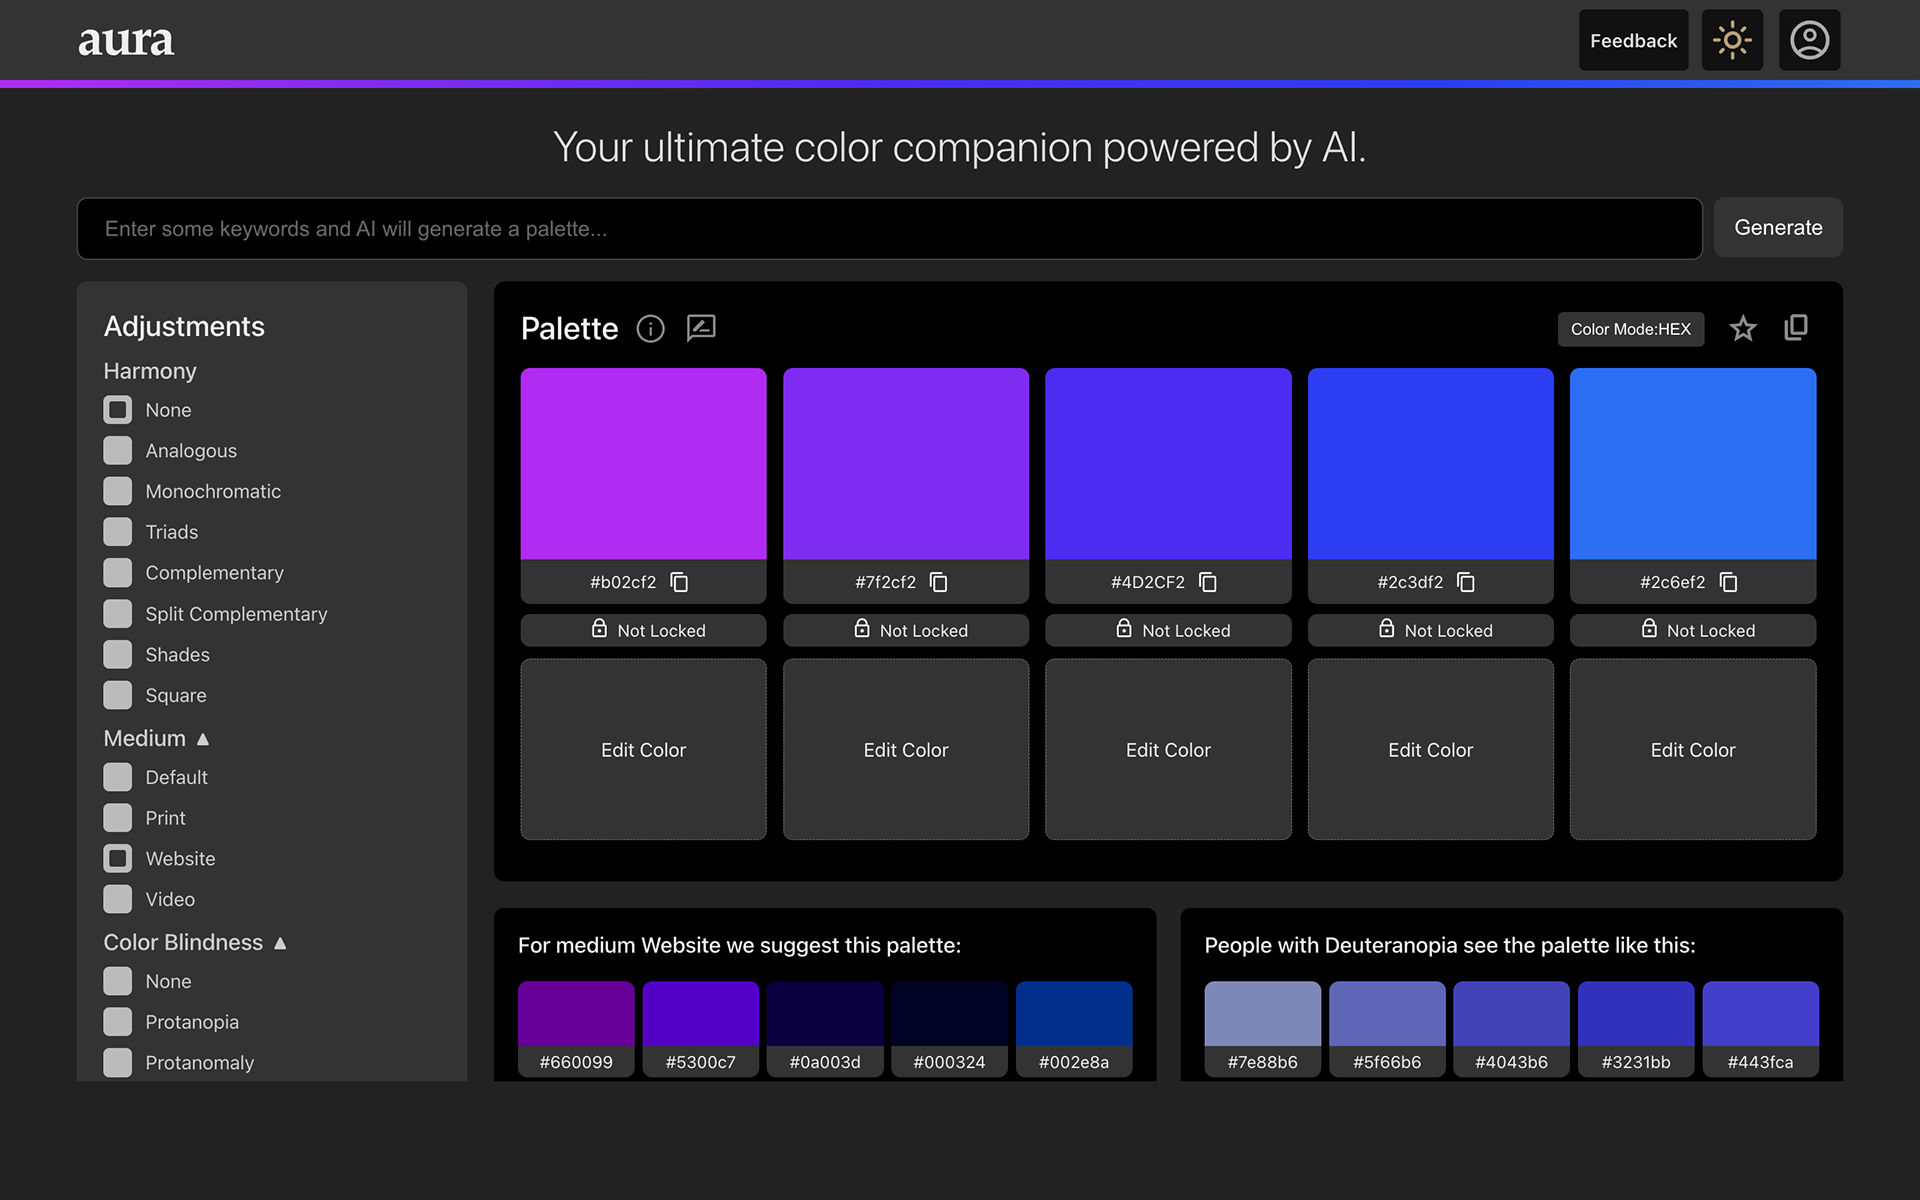Check the Harmony None checkbox
This screenshot has width=1920, height=1200.
pos(118,410)
